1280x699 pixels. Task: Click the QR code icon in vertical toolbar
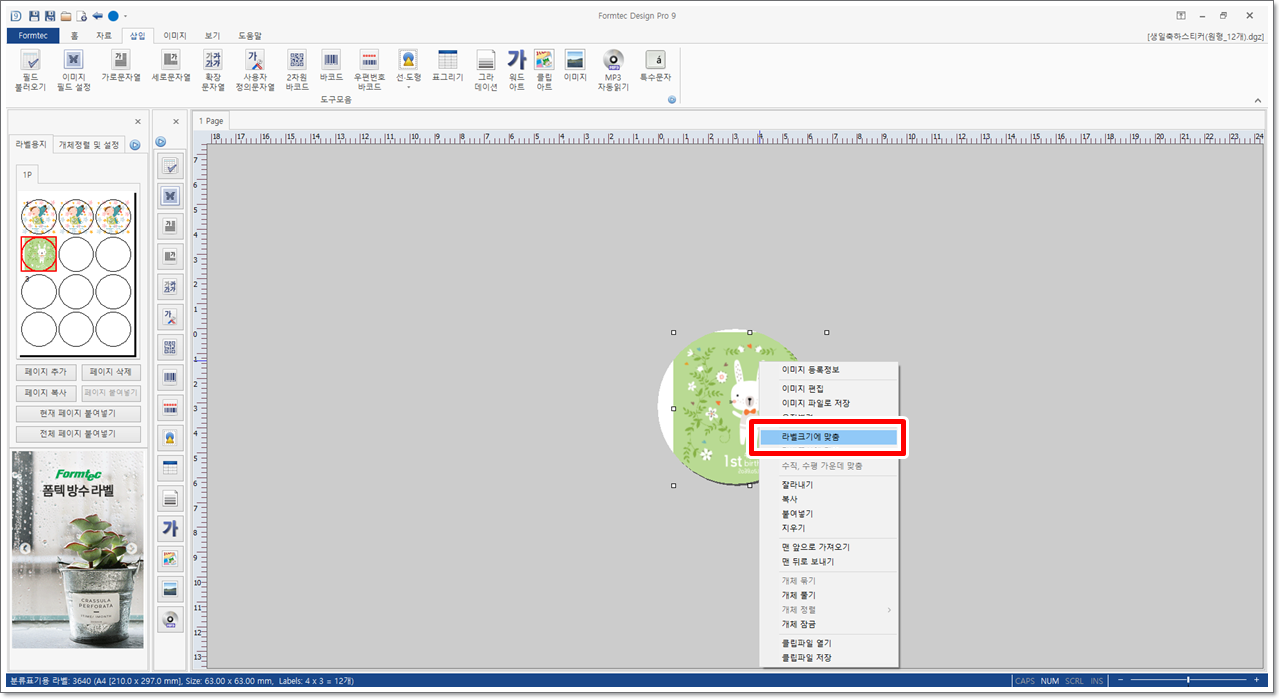click(x=170, y=348)
